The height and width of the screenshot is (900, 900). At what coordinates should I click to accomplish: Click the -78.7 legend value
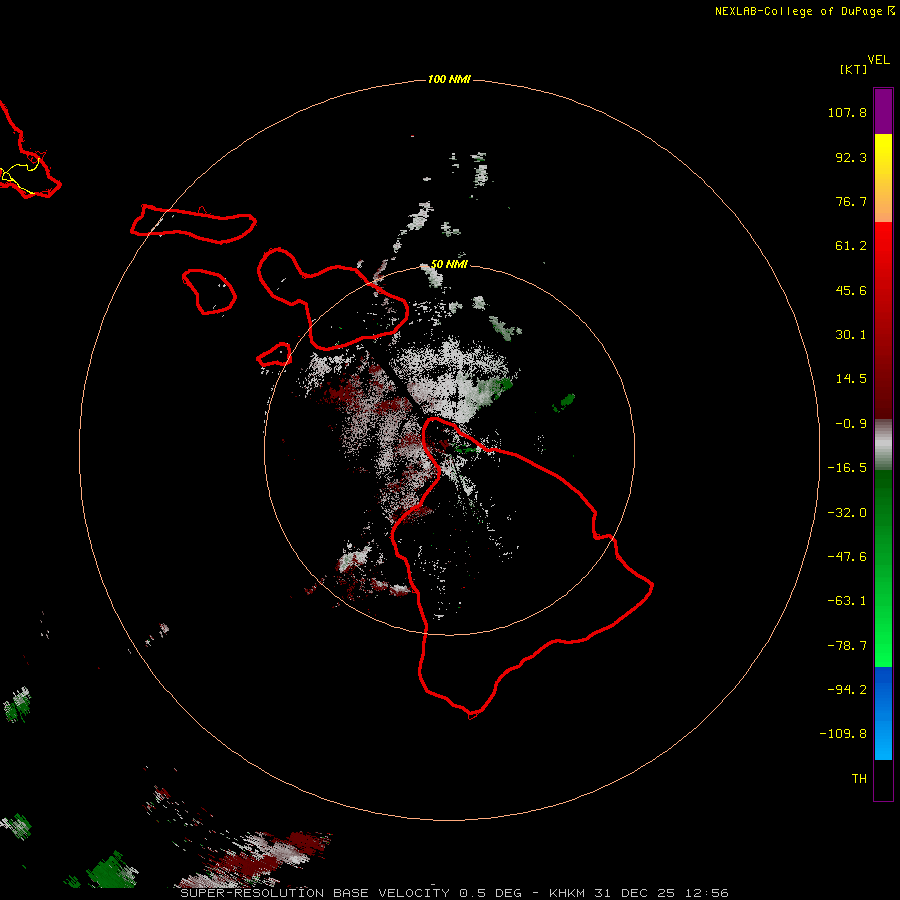(847, 646)
